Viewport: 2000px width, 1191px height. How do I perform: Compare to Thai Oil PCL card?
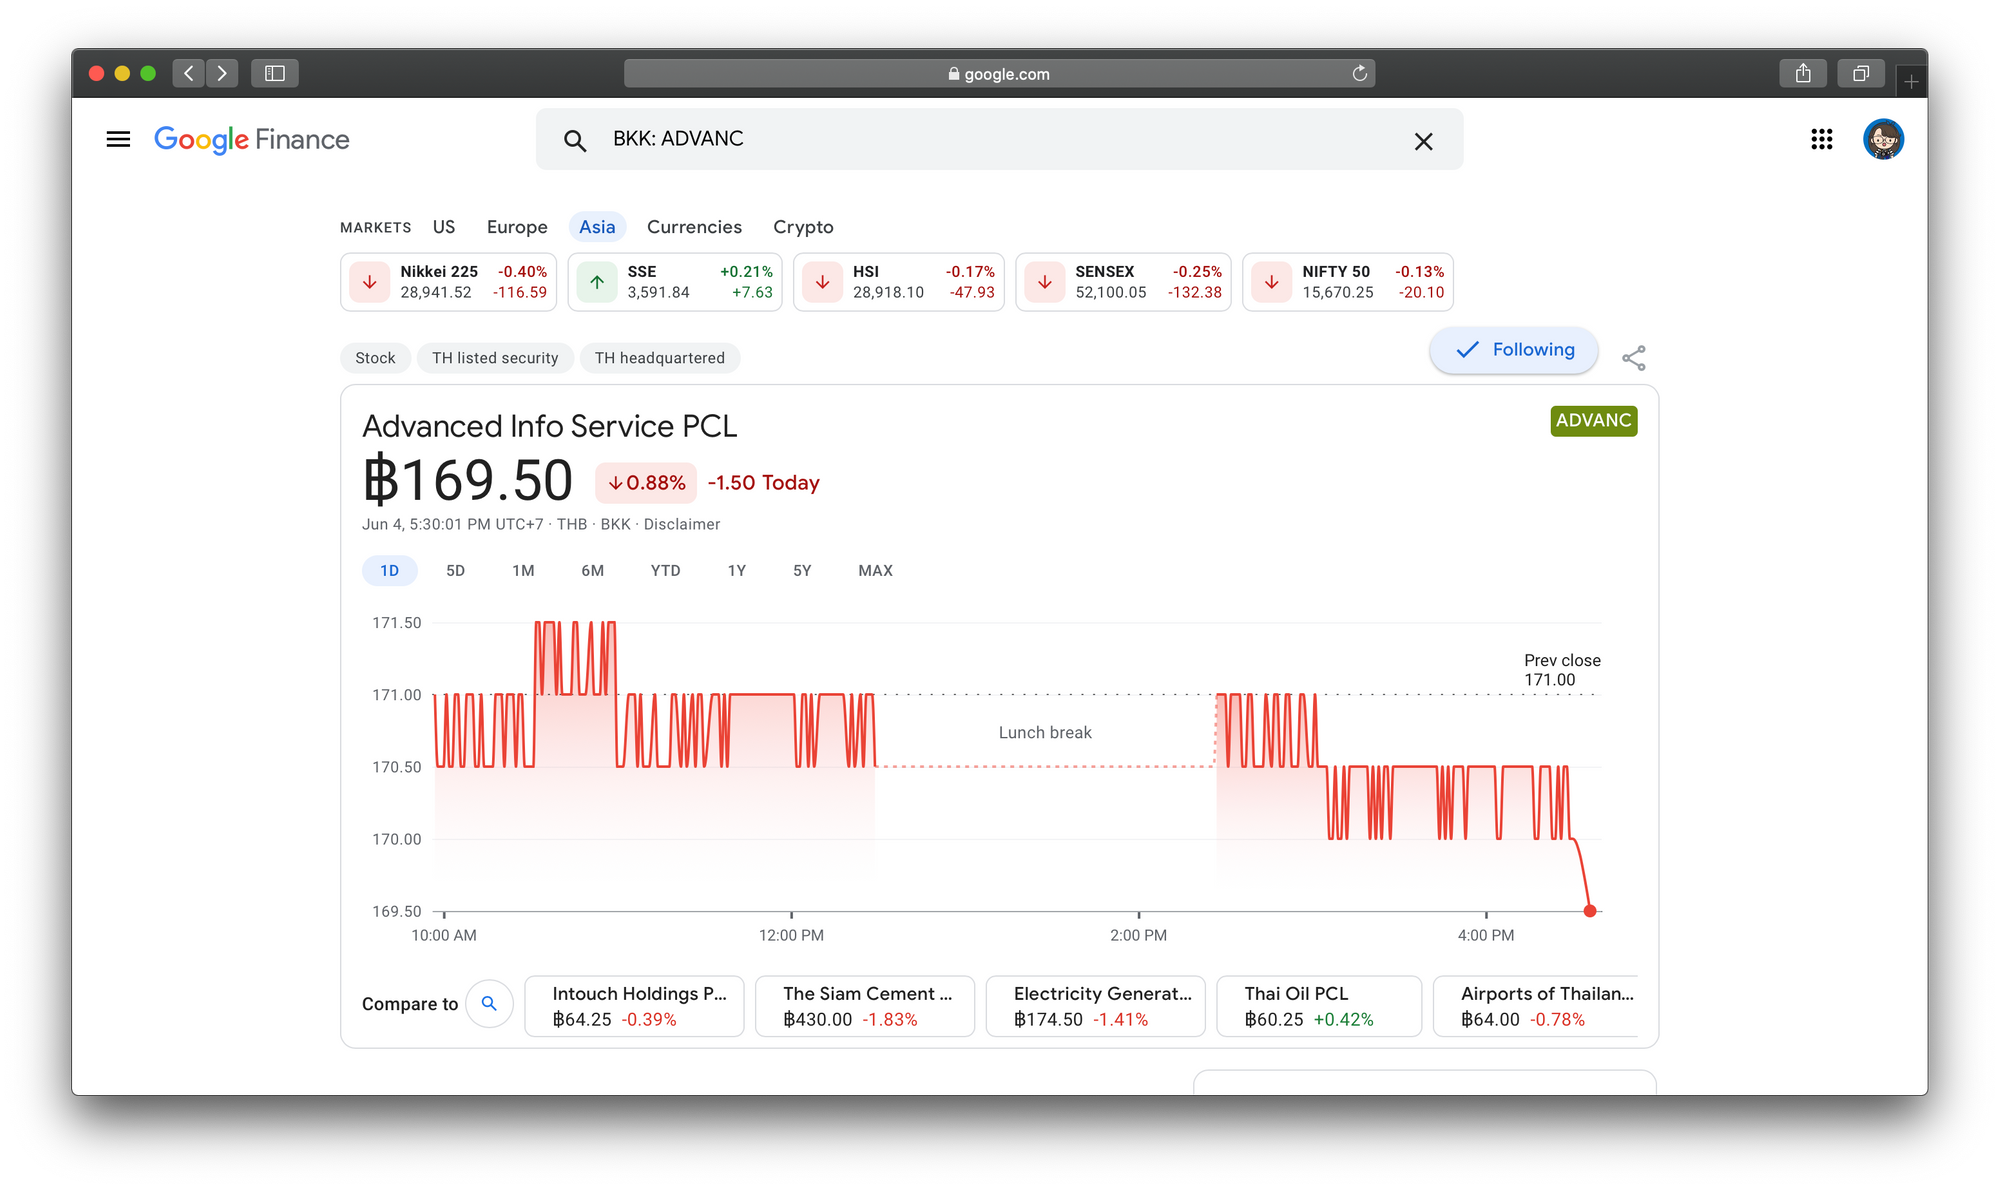click(x=1318, y=1006)
